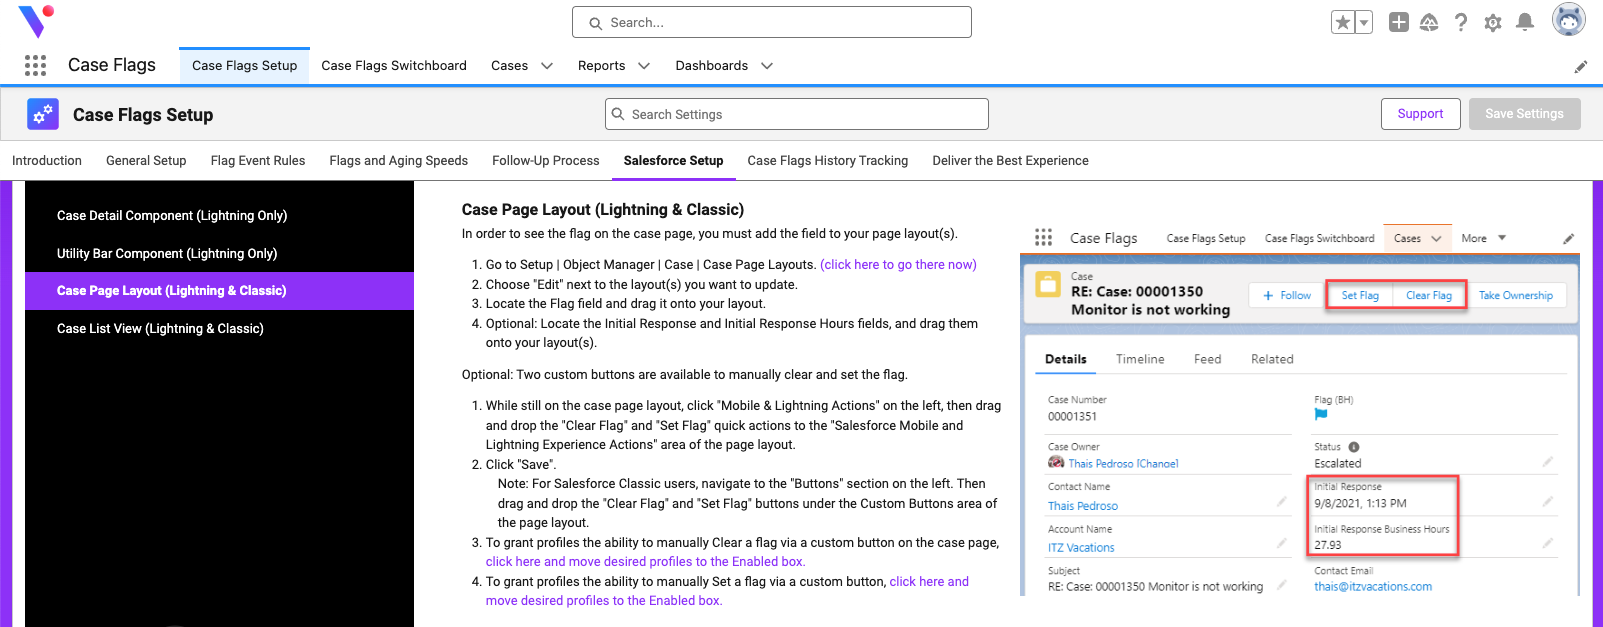Select Case Detail Component (Lightning Only)
The image size is (1603, 627).
point(220,216)
